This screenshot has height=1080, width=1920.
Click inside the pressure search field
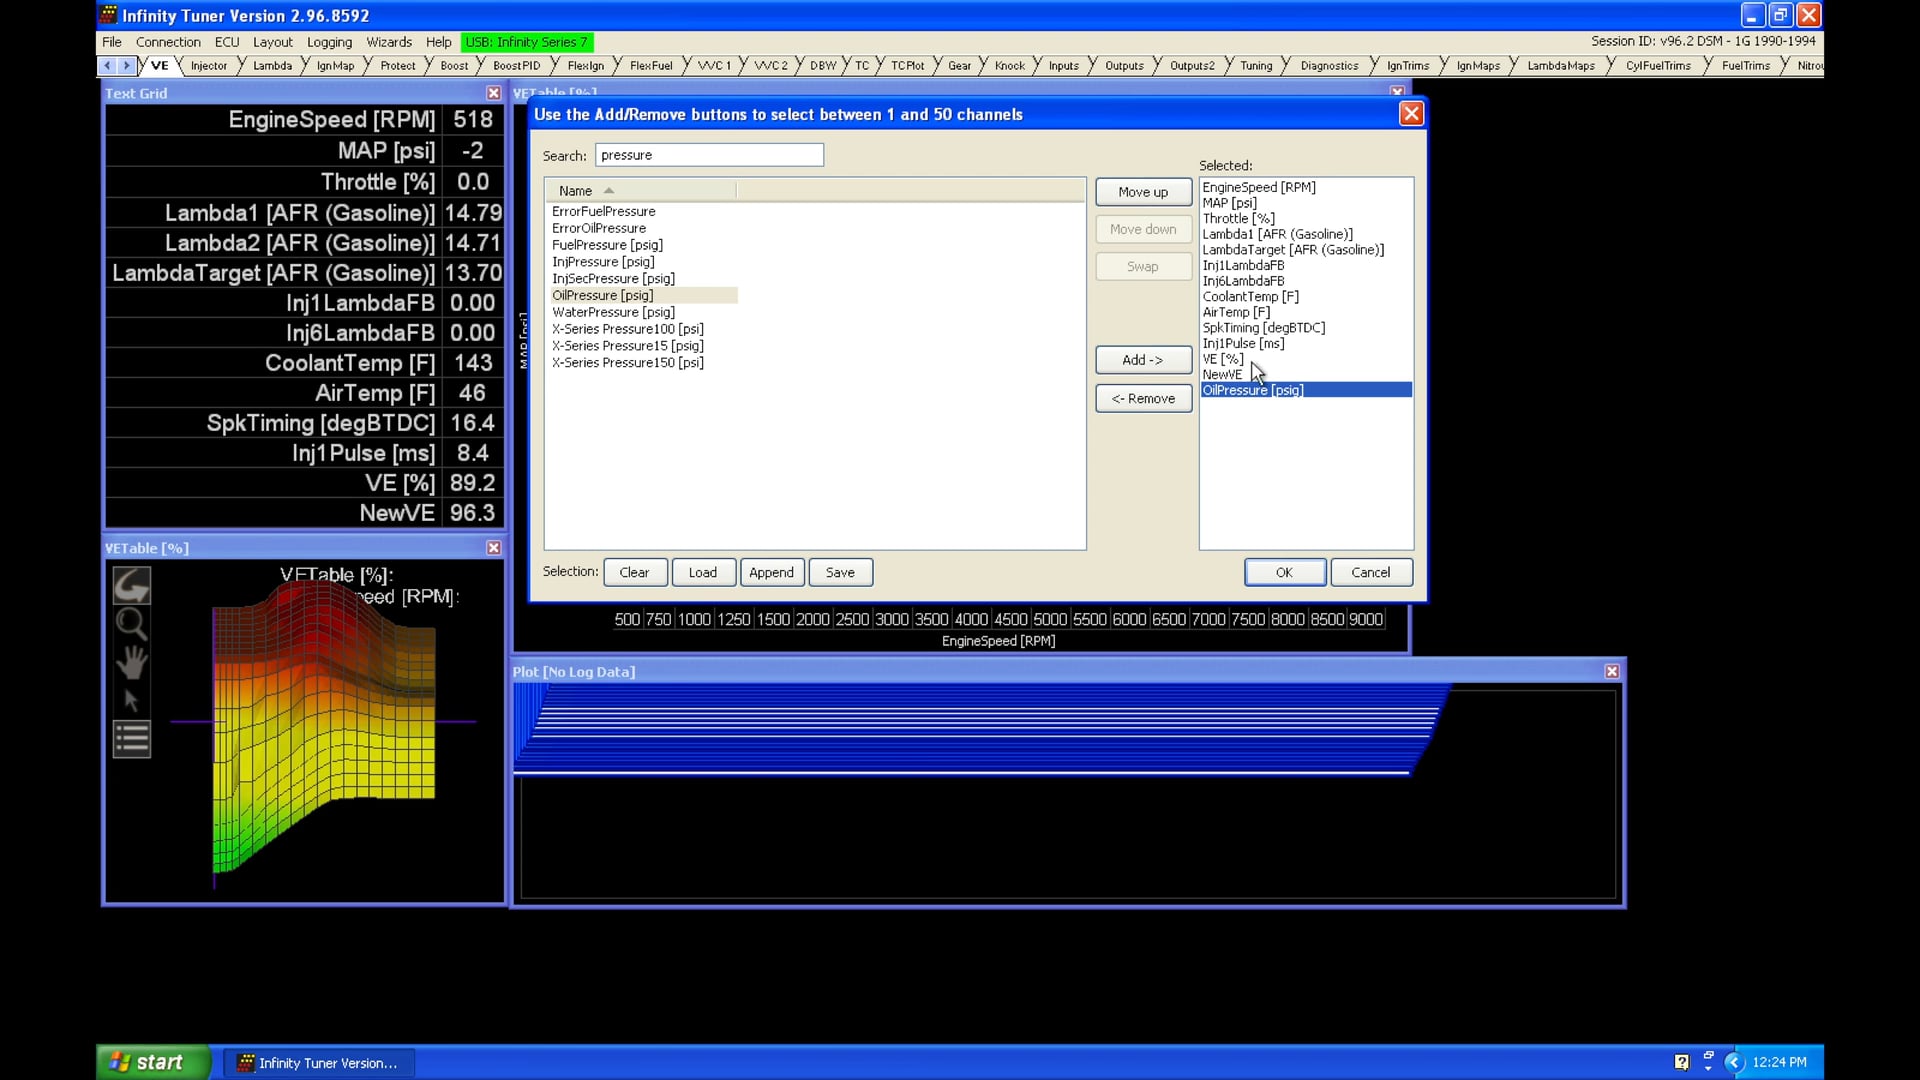pos(709,155)
